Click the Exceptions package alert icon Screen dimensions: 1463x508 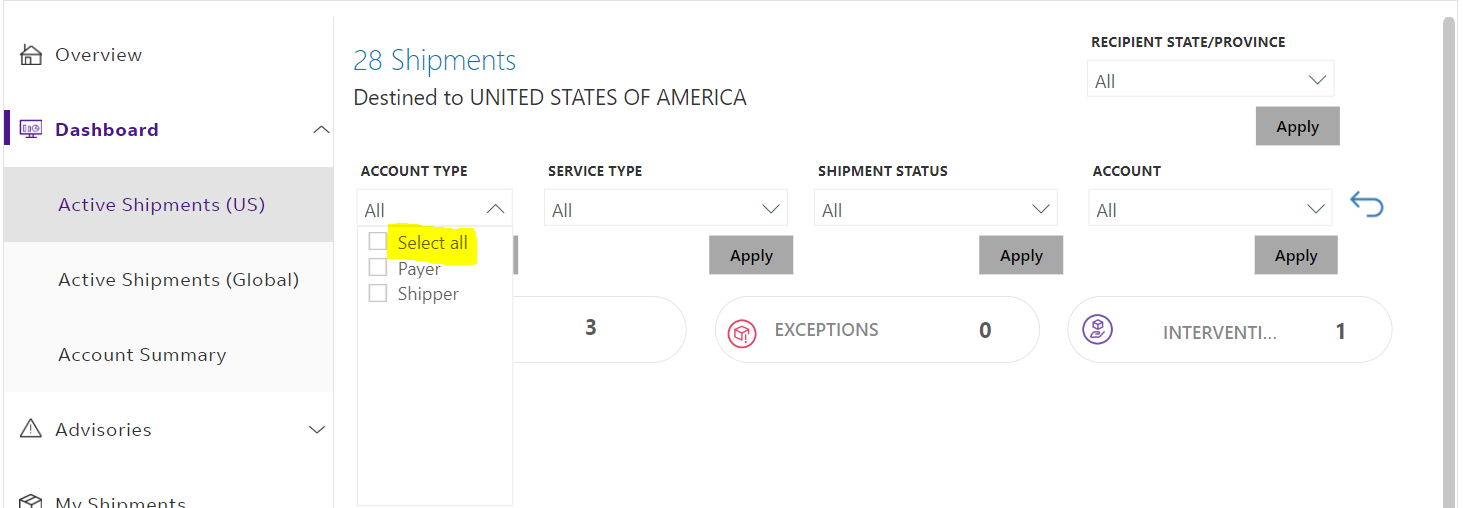tap(743, 332)
